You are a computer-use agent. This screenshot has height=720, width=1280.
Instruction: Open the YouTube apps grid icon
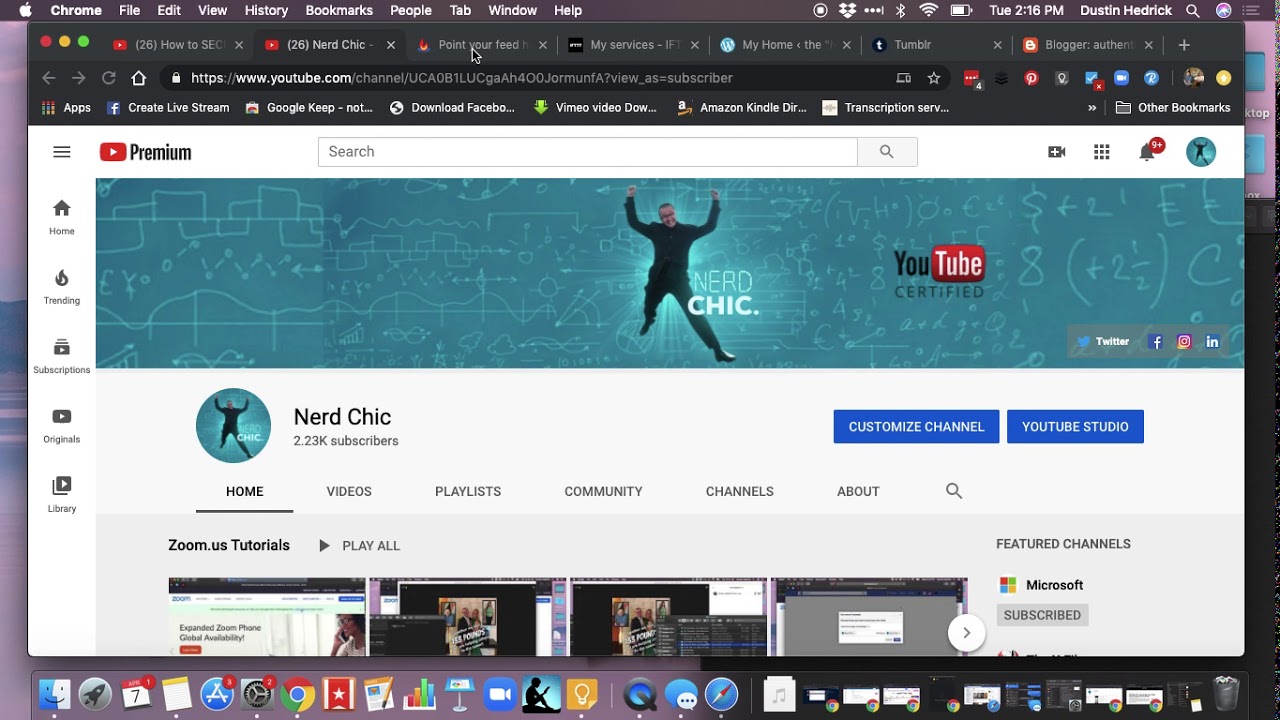click(1102, 152)
